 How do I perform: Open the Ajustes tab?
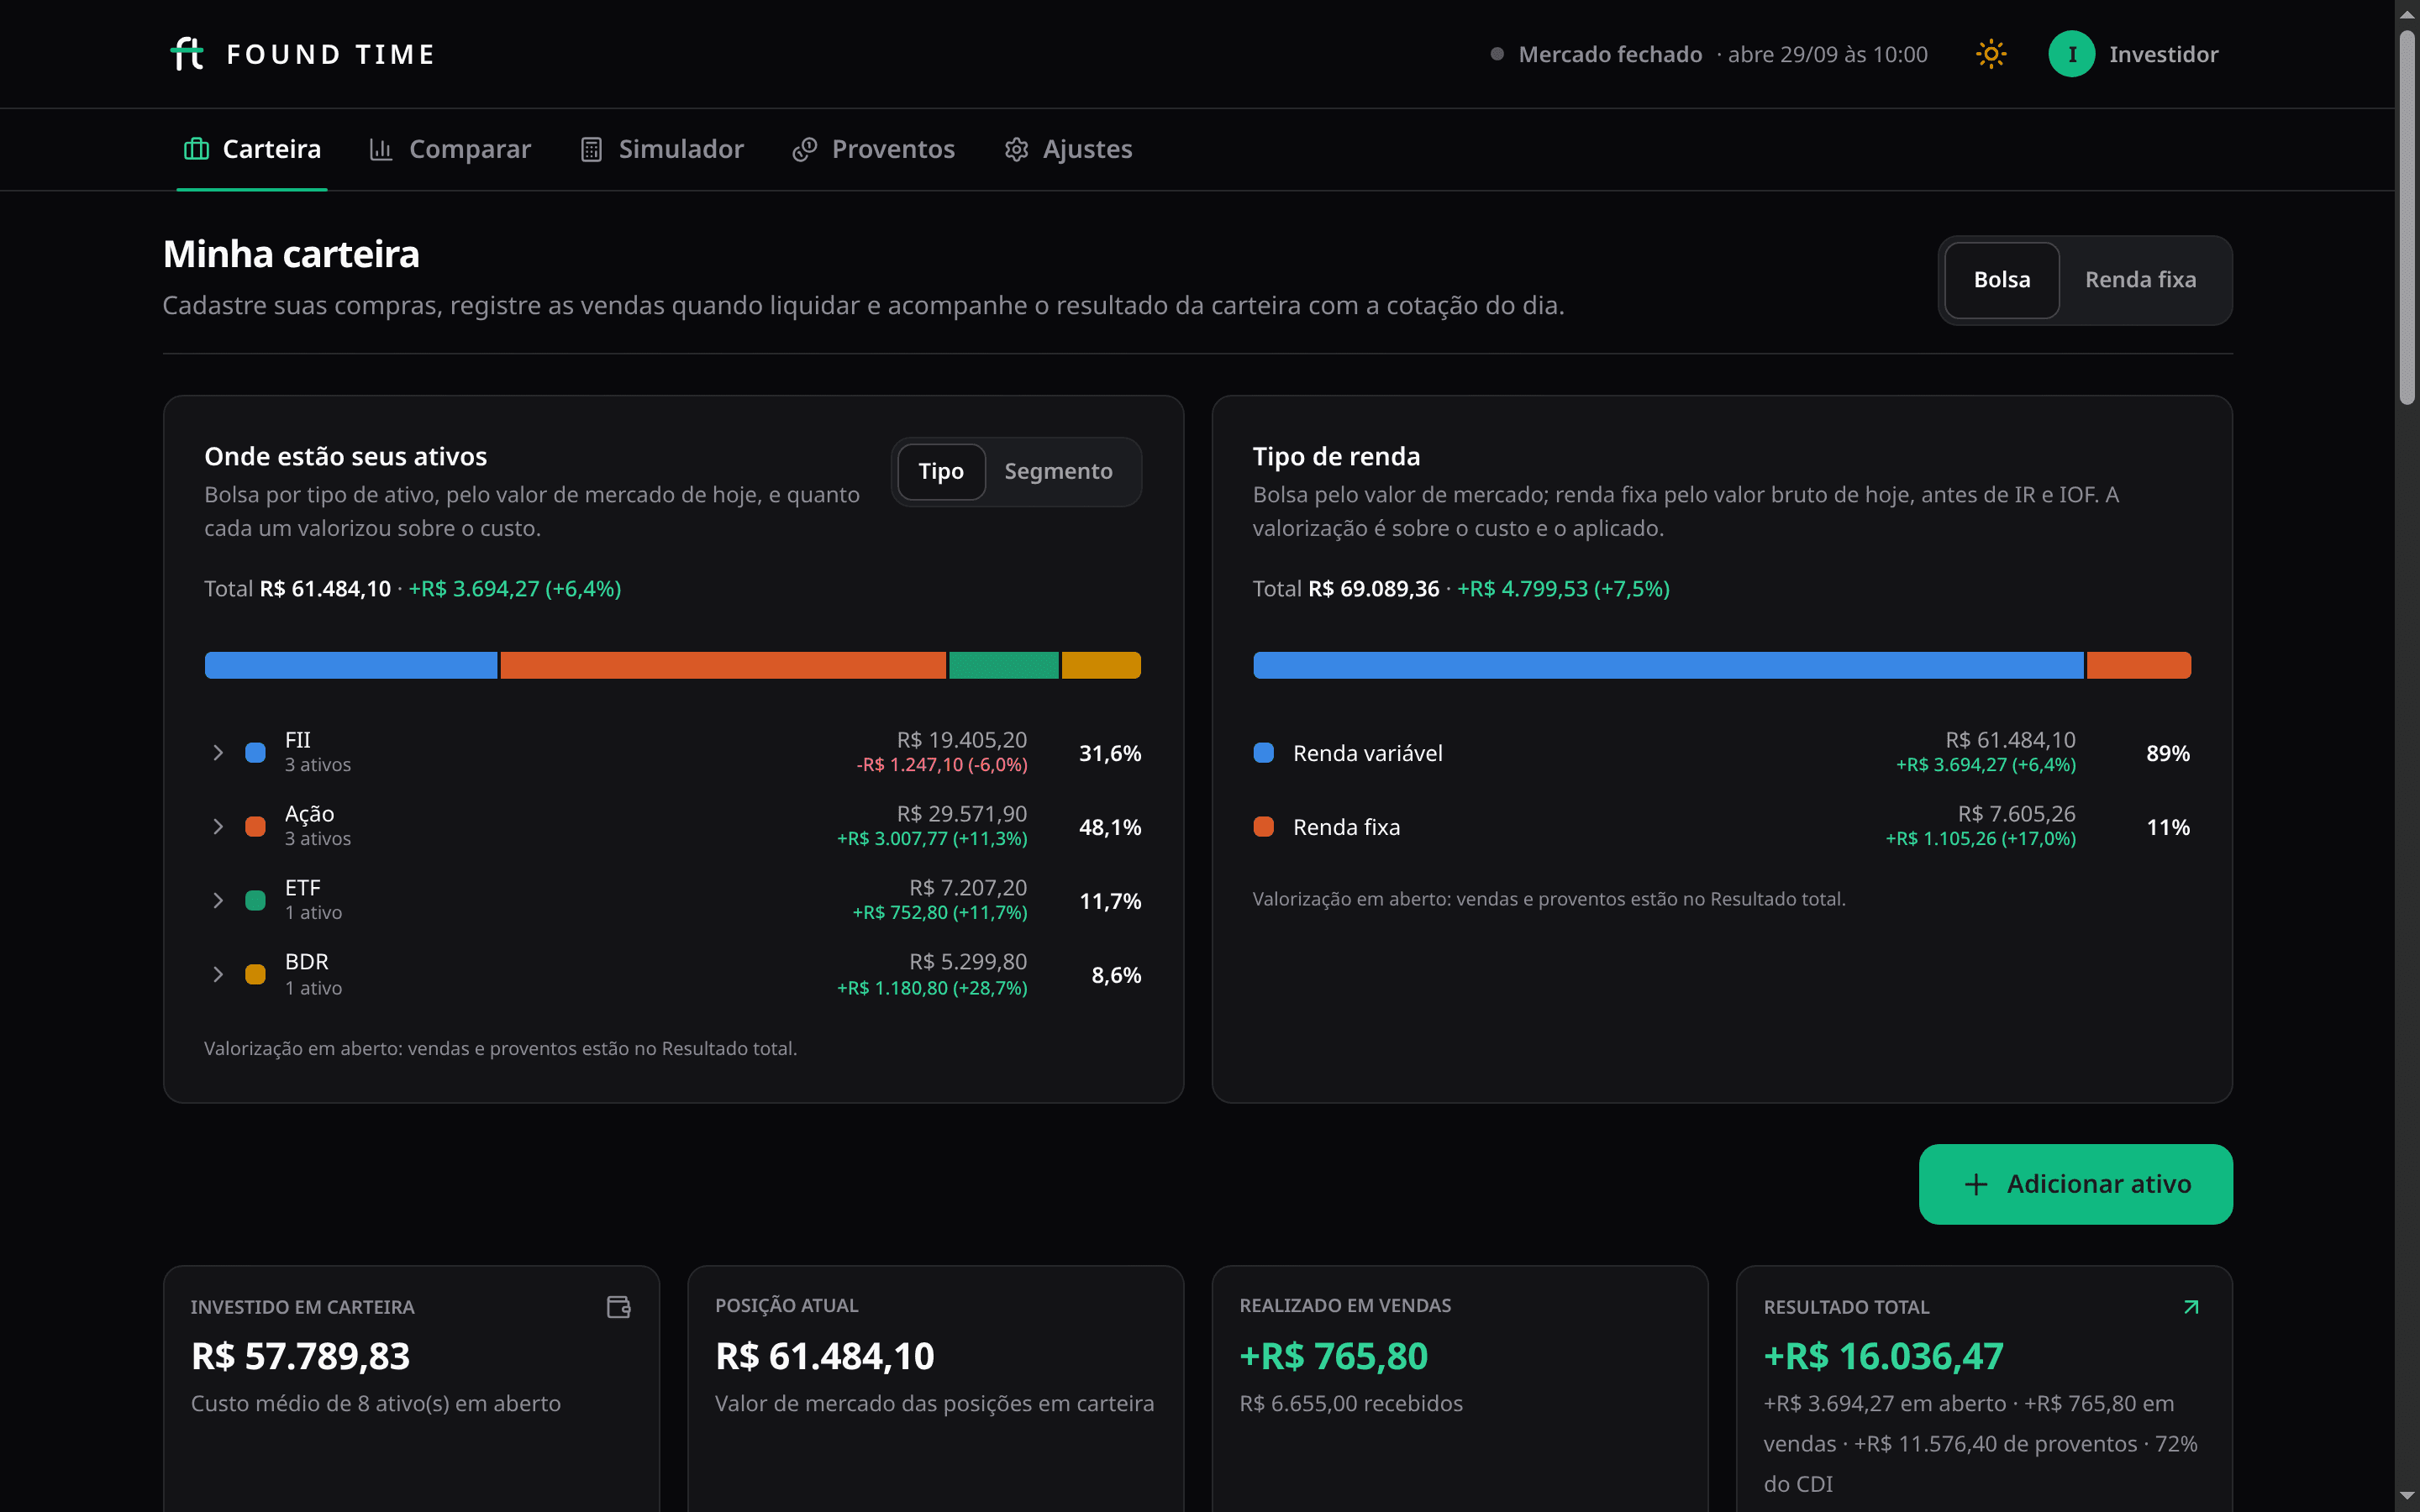tap(1068, 149)
